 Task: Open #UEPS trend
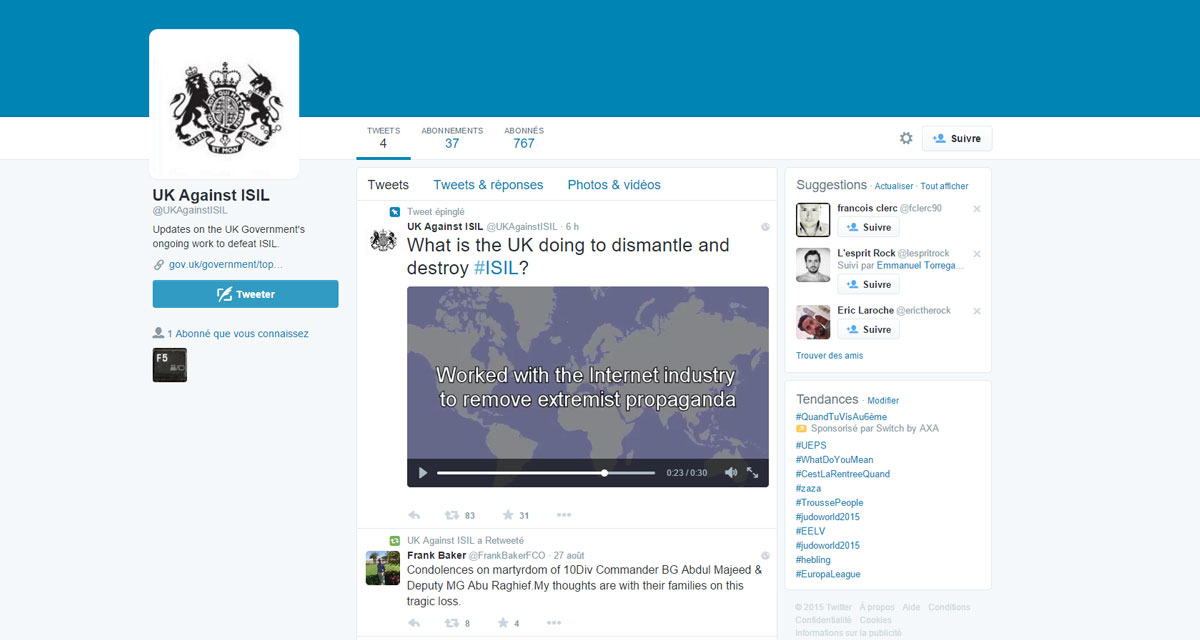click(810, 446)
